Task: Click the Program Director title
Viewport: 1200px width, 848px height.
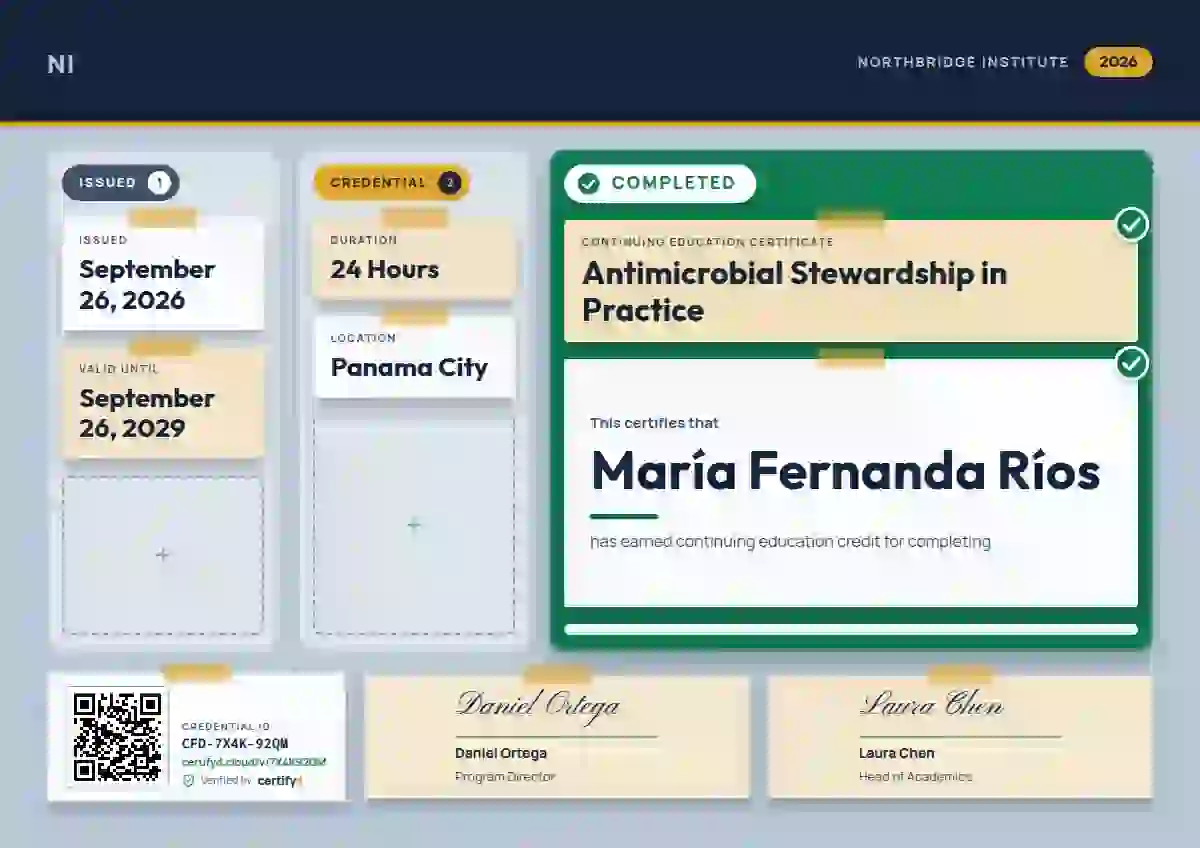Action: coord(505,776)
